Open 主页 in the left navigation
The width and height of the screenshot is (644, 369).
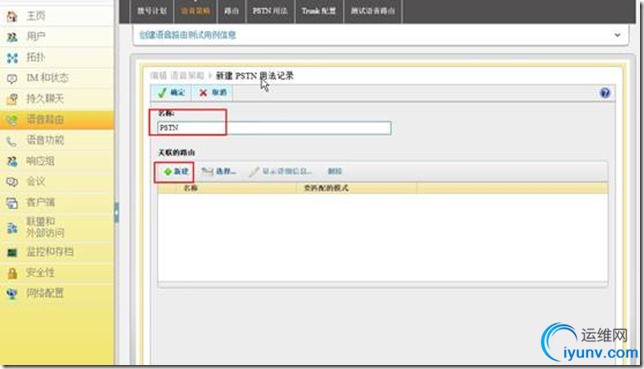57,16
